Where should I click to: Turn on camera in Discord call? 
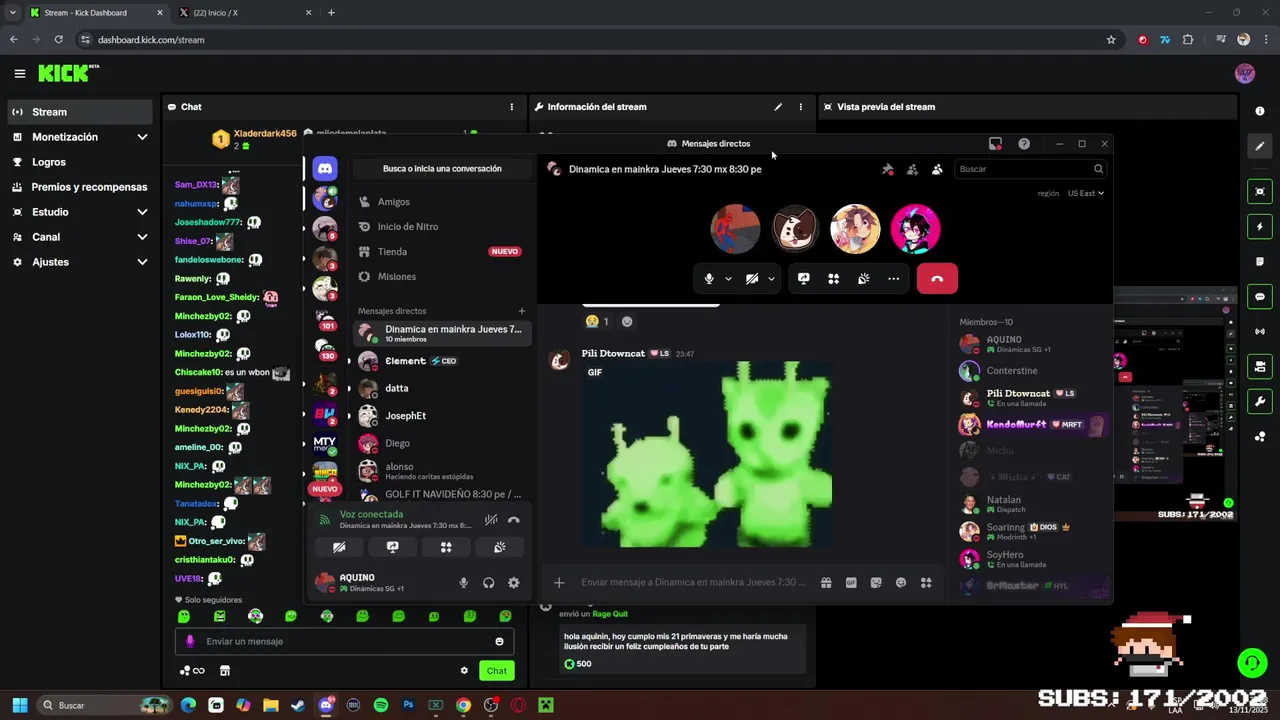(x=752, y=279)
